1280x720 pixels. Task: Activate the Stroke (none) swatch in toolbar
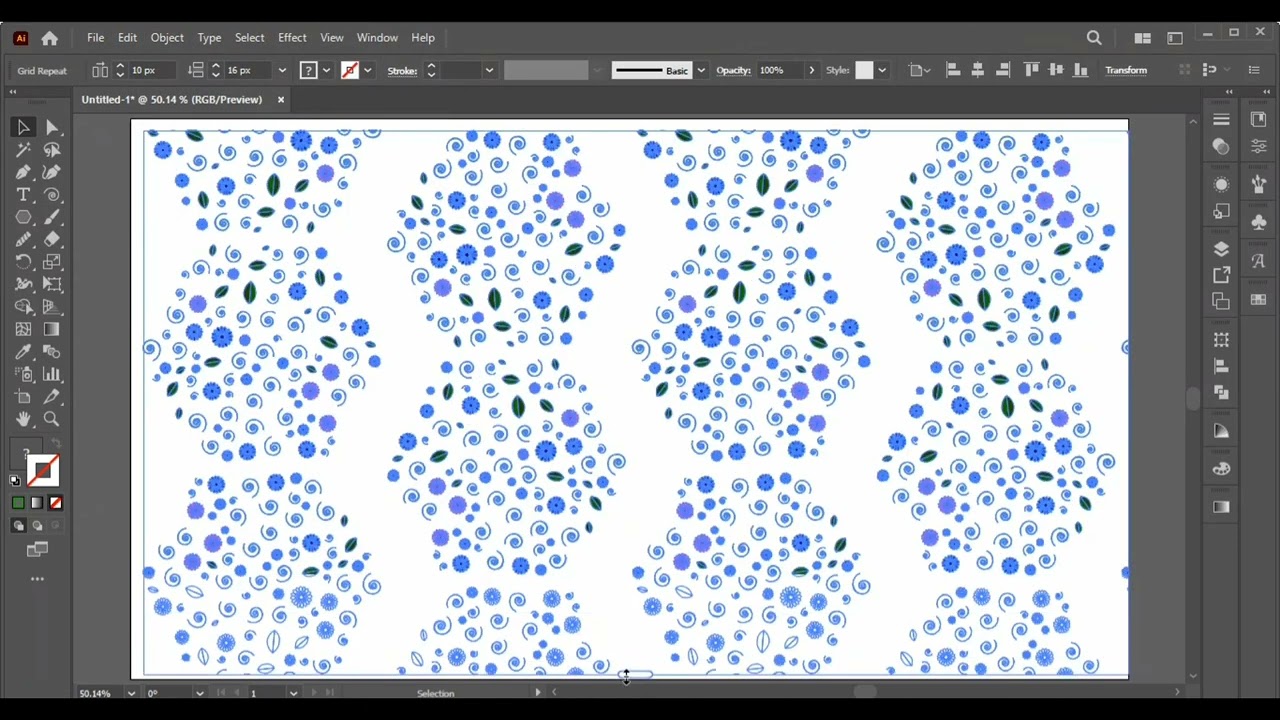click(42, 471)
